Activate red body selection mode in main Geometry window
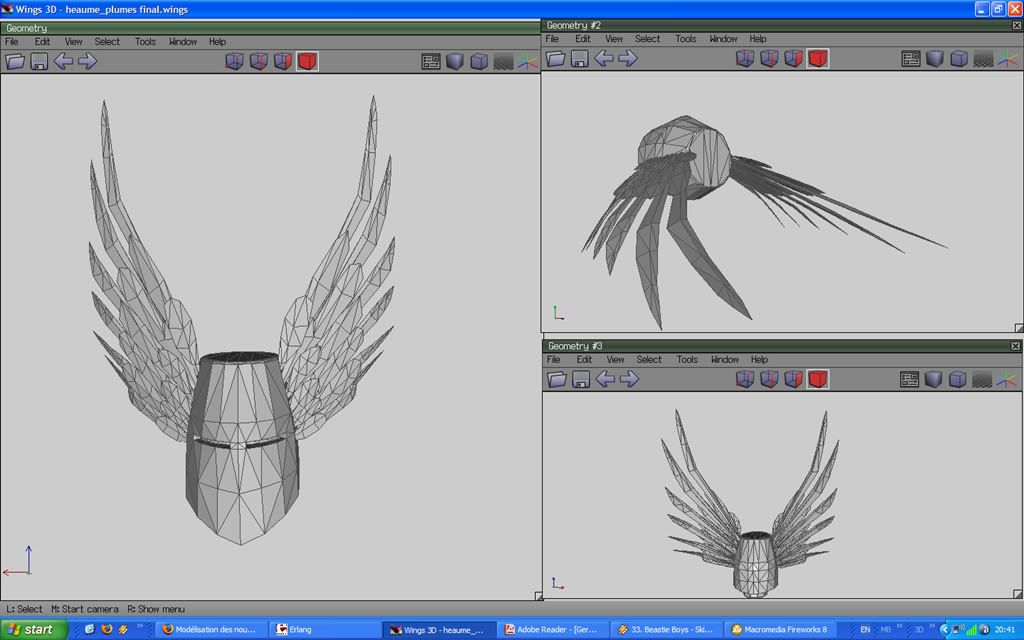The height and width of the screenshot is (640, 1024). point(307,61)
